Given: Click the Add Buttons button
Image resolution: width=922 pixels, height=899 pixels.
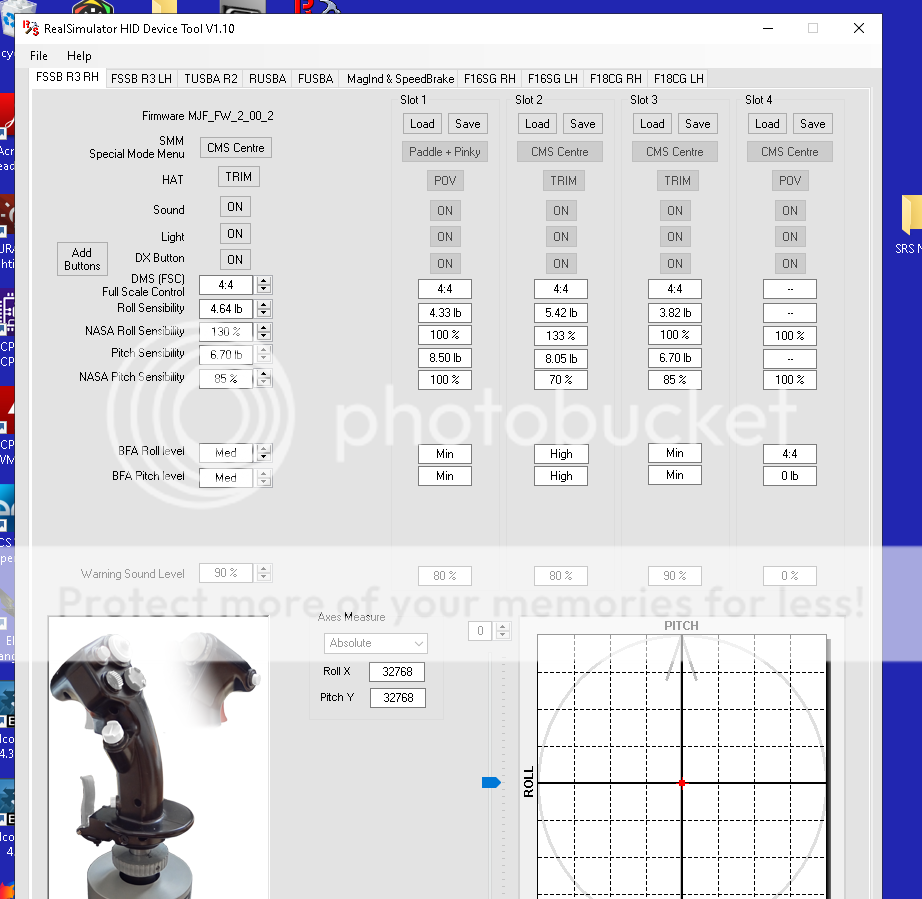Looking at the screenshot, I should 82,259.
